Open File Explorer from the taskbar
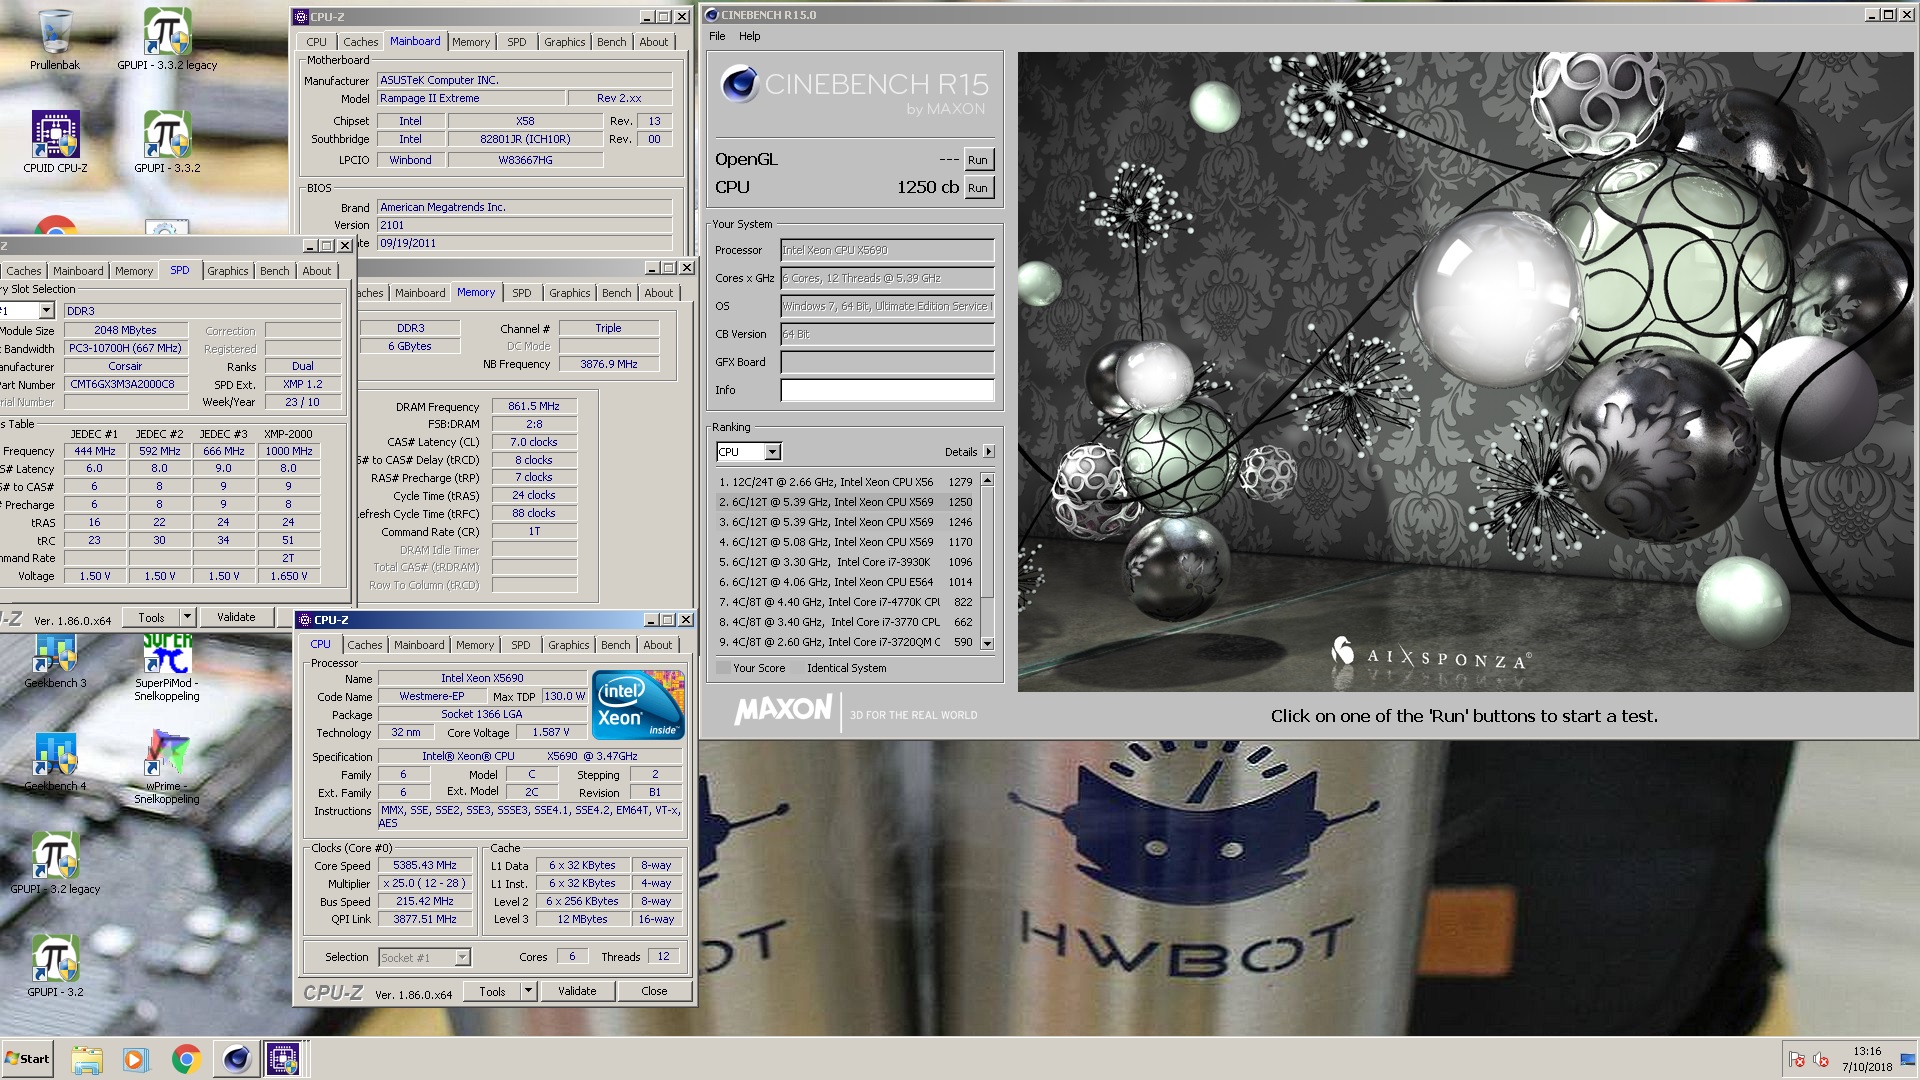This screenshot has height=1080, width=1920. (87, 1059)
